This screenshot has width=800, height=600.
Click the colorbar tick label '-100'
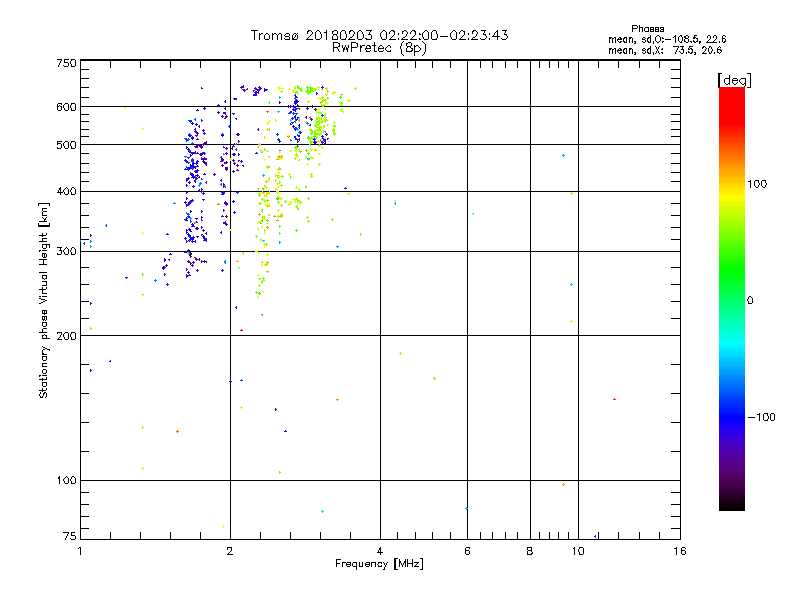pyautogui.click(x=761, y=417)
